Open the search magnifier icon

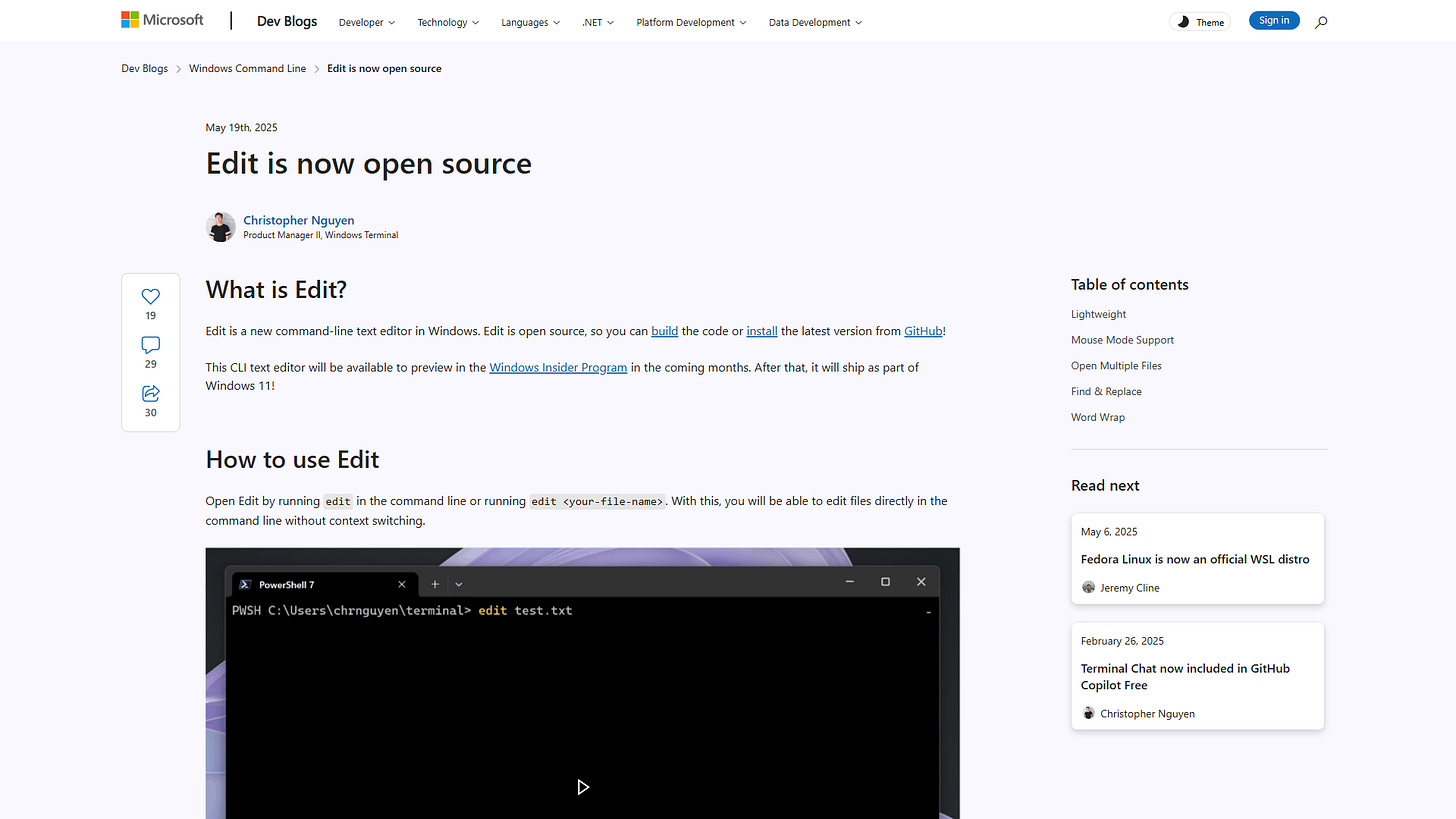coord(1321,22)
